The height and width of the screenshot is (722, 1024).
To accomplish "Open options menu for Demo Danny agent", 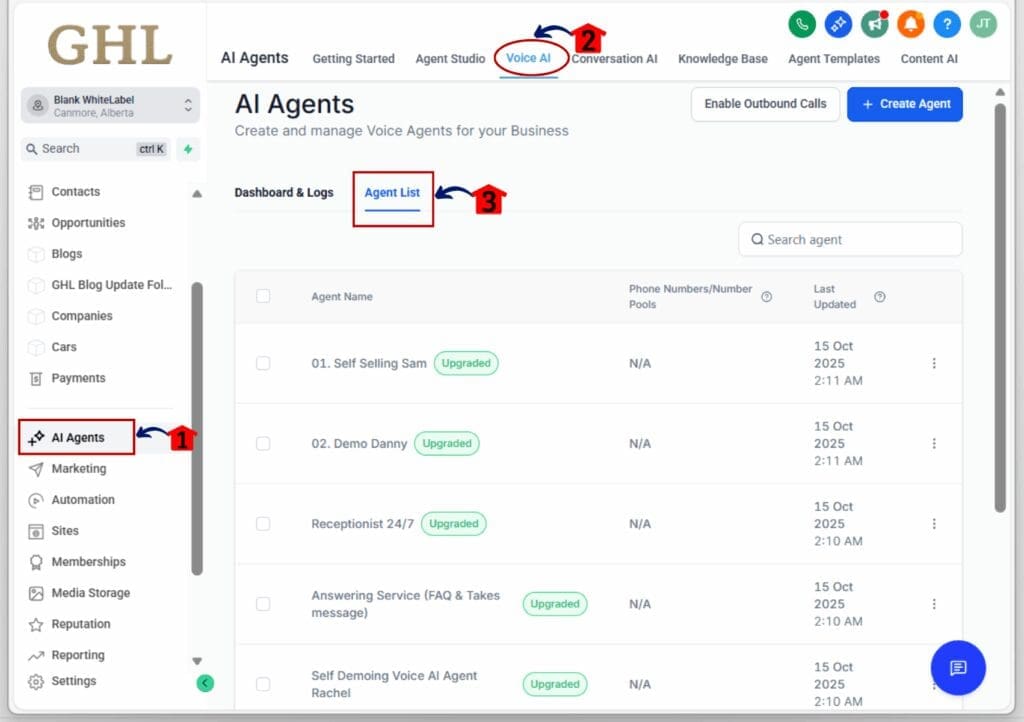I will coord(934,443).
